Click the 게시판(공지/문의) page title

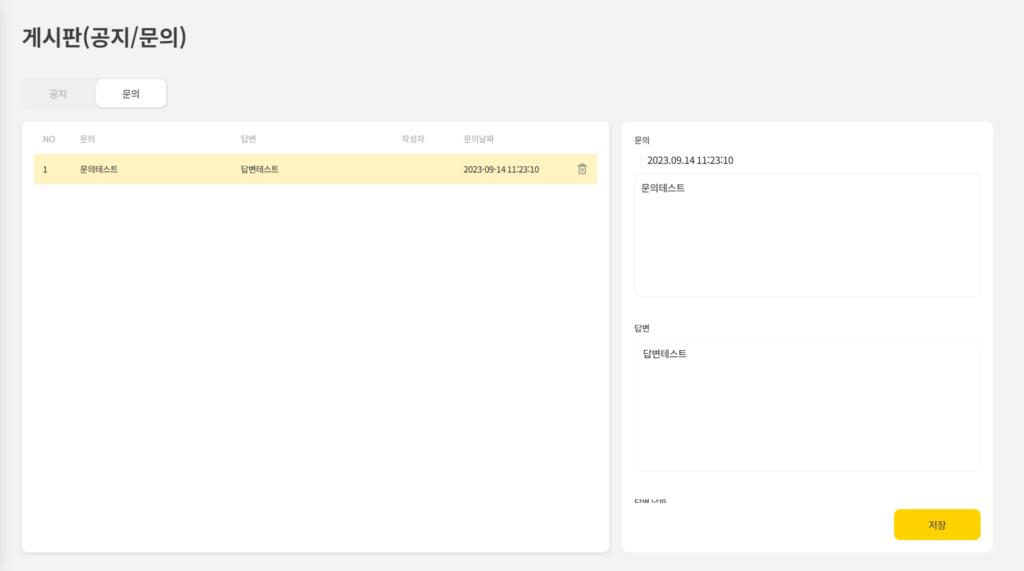tap(105, 38)
